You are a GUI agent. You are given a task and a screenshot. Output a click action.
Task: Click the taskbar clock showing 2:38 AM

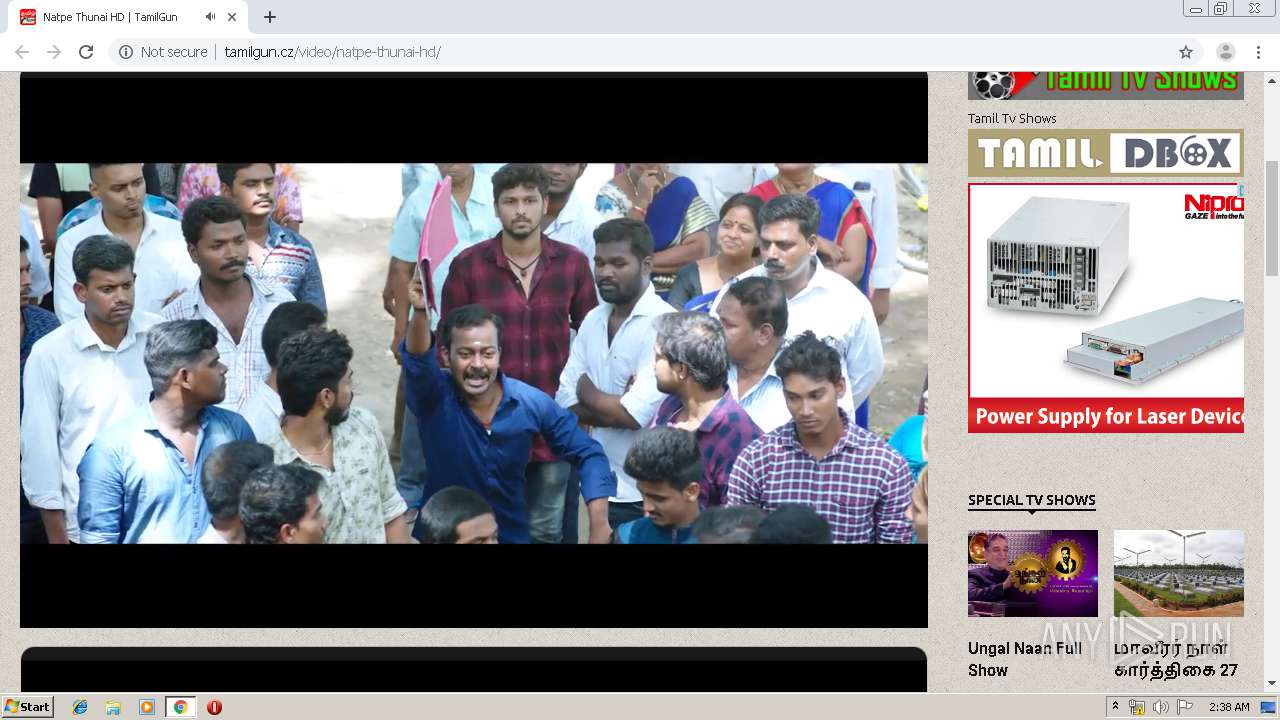click(x=1229, y=707)
